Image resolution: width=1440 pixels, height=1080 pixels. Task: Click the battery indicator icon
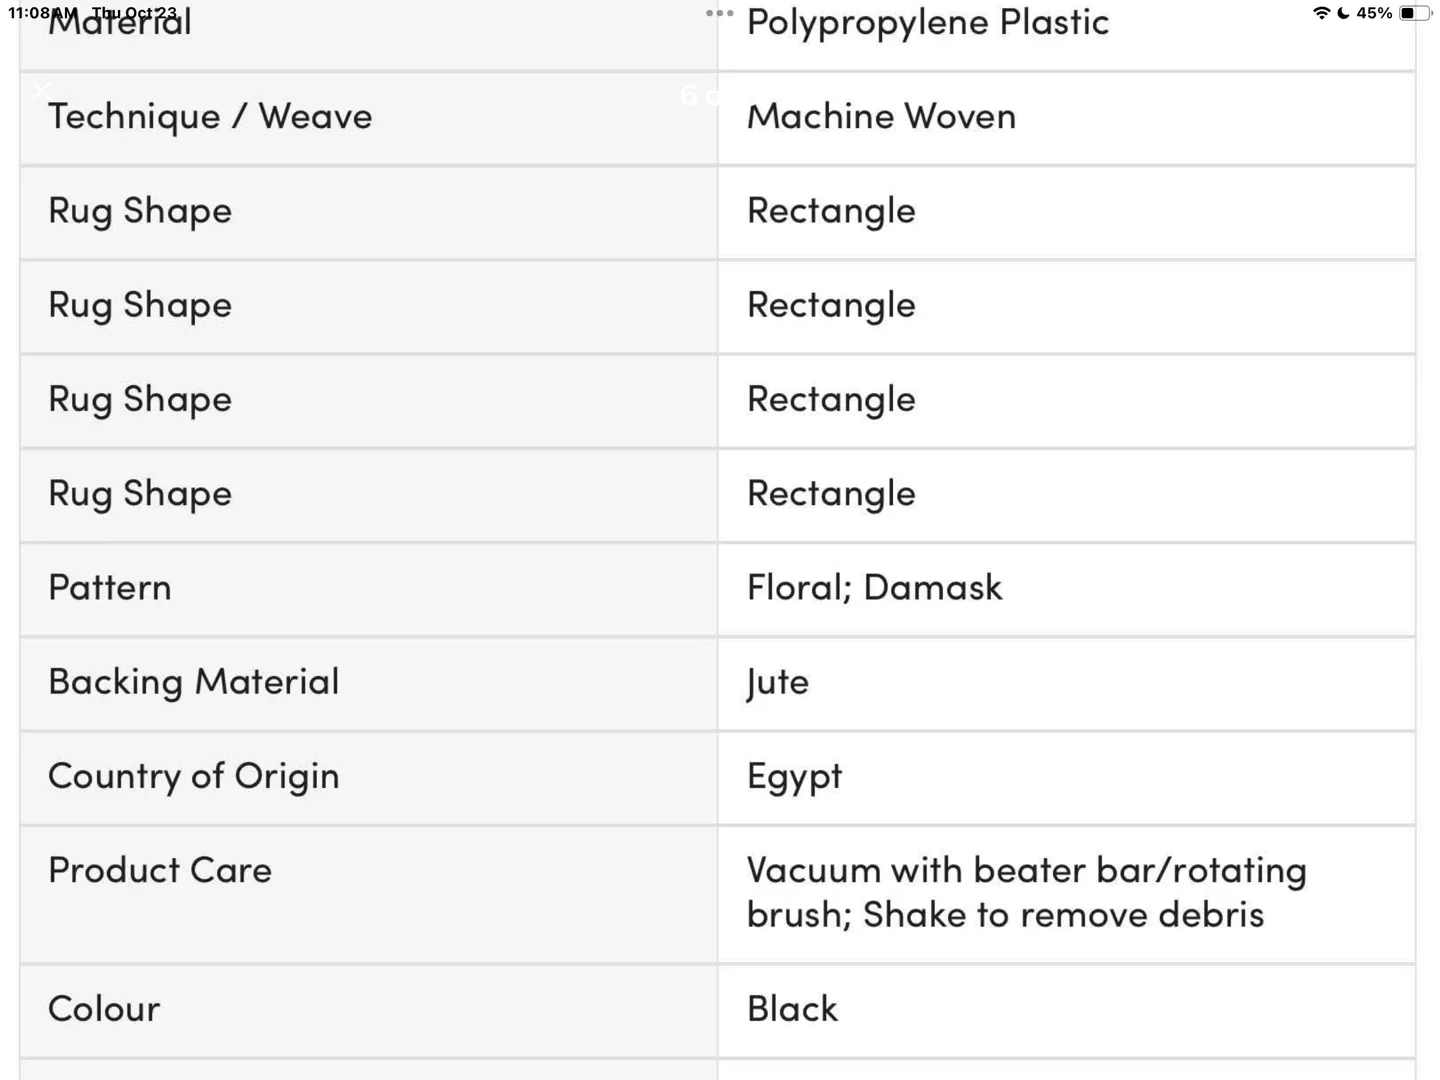point(1414,13)
